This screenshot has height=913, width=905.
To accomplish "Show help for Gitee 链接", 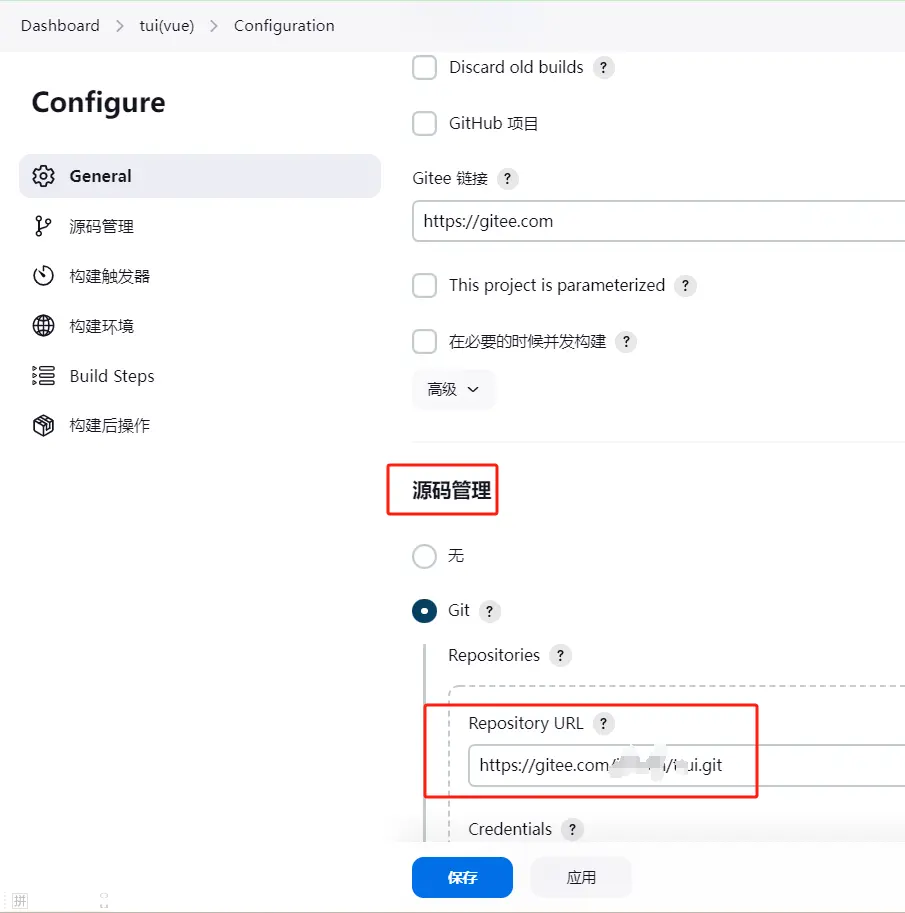I will point(507,178).
